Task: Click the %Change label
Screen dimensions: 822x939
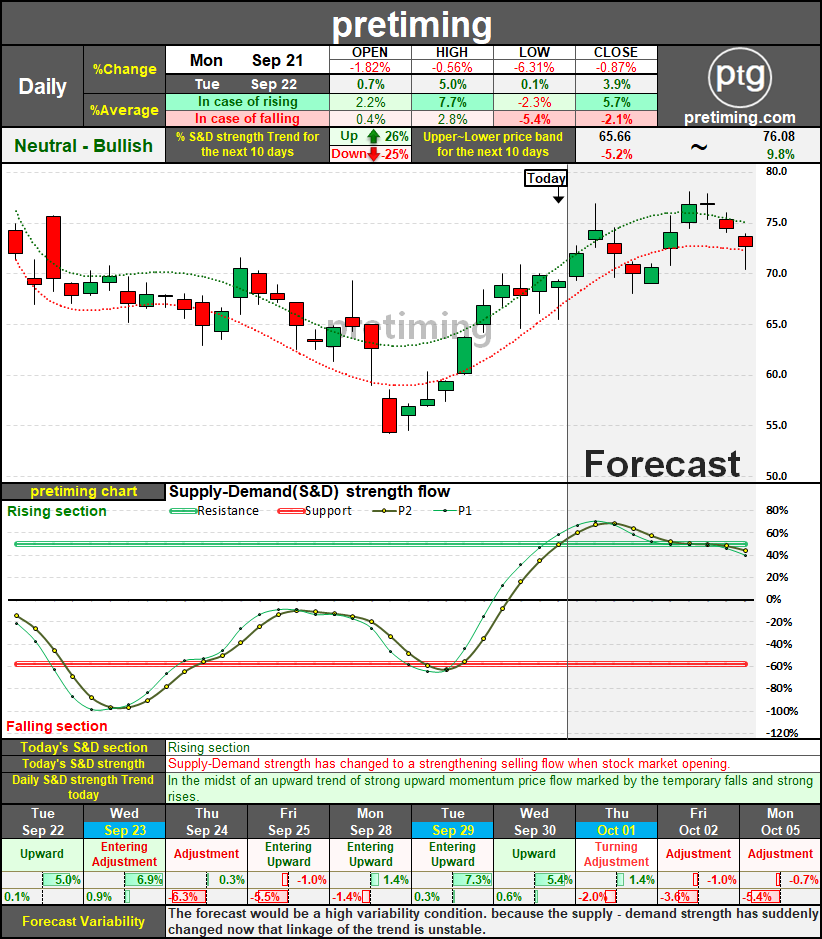Action: pyautogui.click(x=125, y=69)
